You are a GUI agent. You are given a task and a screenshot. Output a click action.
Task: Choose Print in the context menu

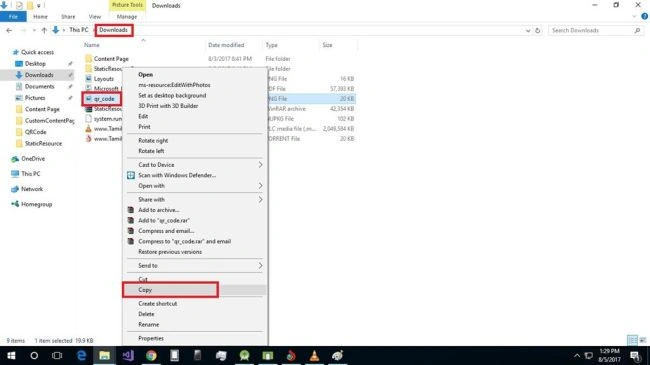[x=144, y=127]
